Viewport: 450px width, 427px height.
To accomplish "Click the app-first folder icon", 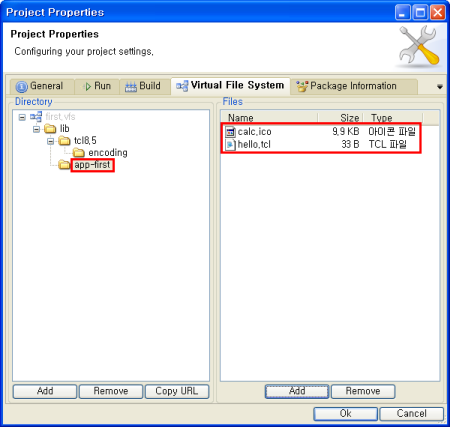I will click(x=64, y=165).
